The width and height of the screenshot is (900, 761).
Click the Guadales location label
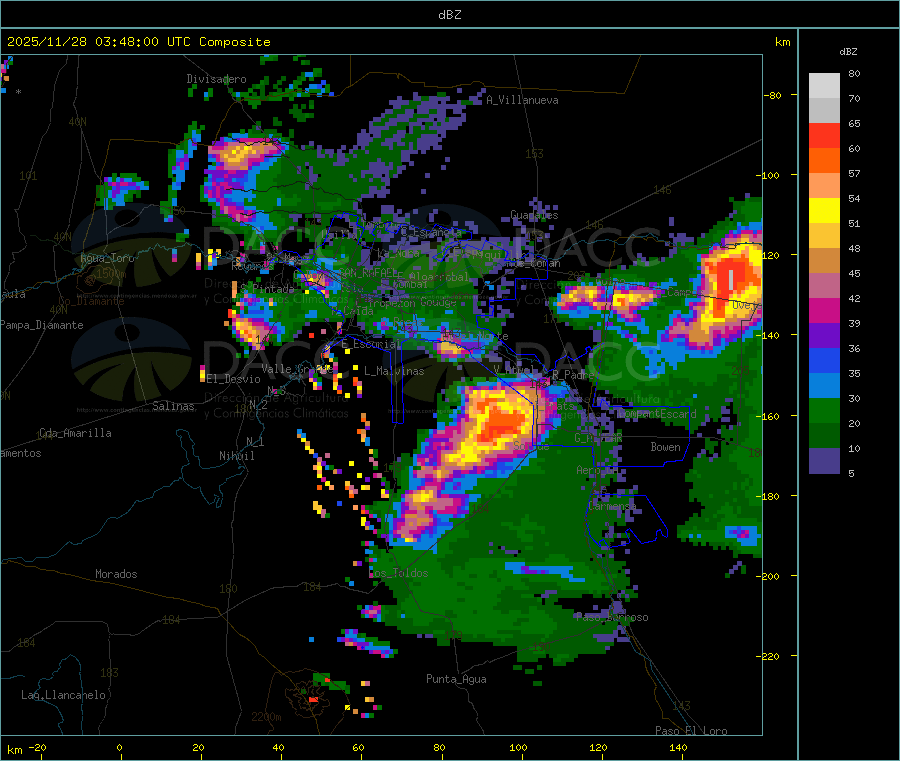tap(534, 215)
